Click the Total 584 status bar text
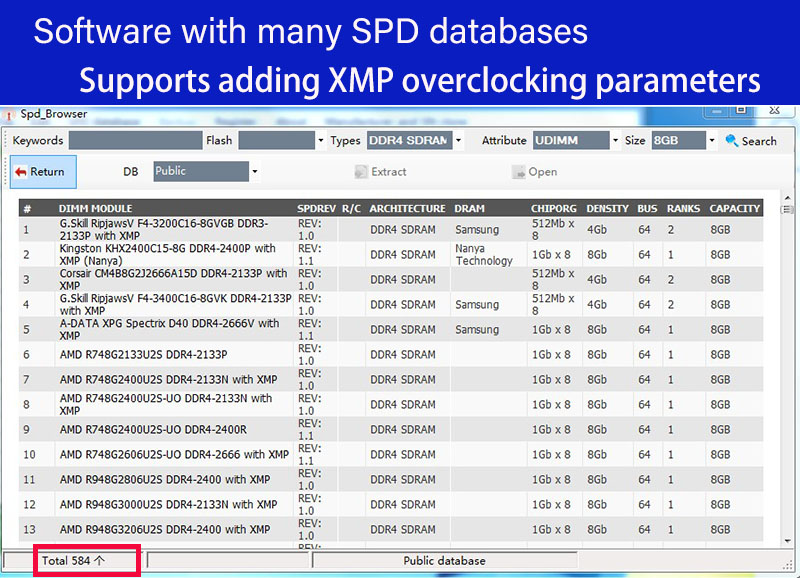This screenshot has height=578, width=800. [x=73, y=561]
